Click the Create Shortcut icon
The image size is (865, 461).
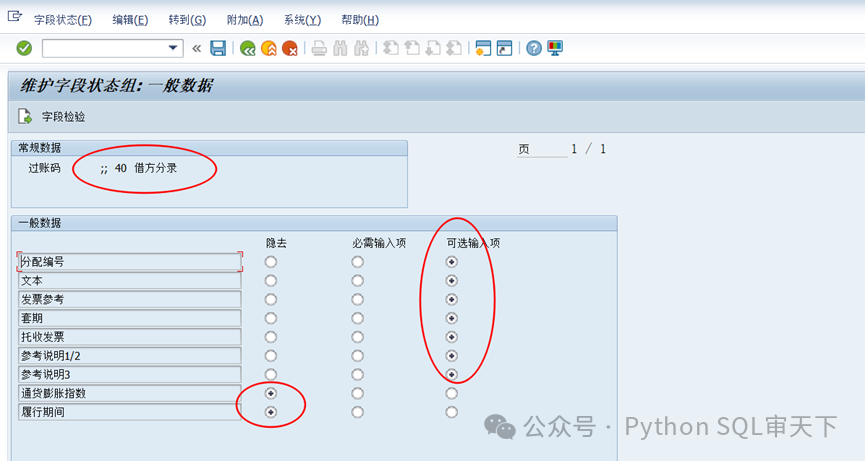point(504,49)
